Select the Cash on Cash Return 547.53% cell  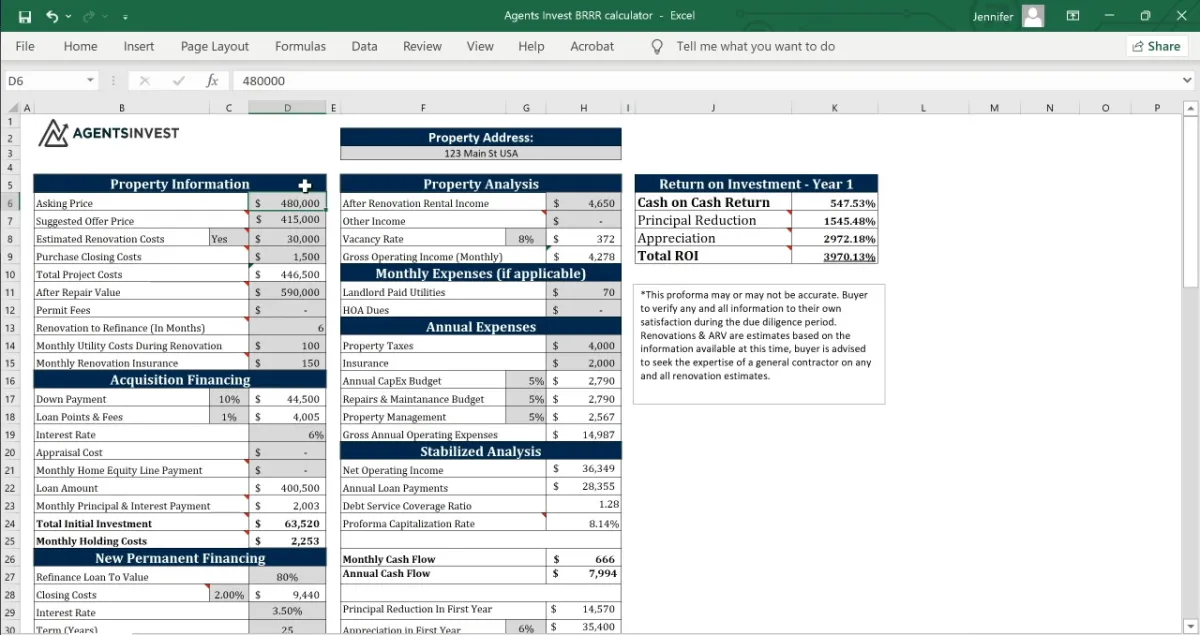(835, 203)
